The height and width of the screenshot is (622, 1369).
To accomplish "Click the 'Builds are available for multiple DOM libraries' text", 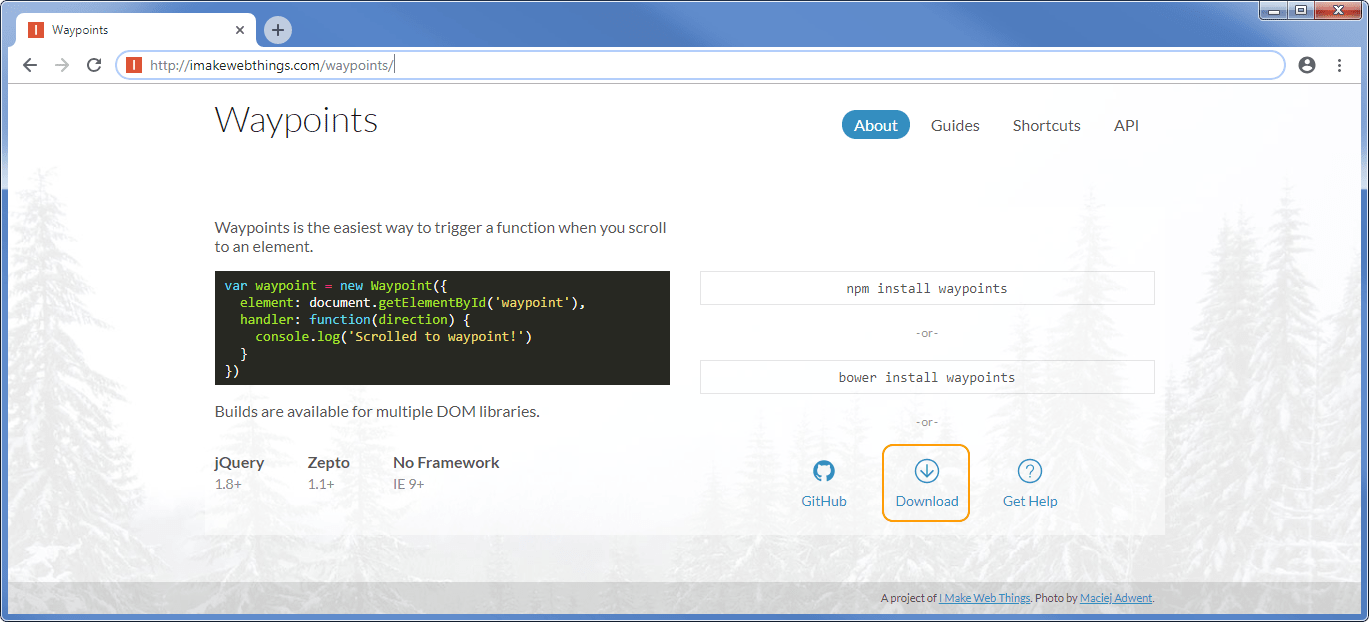I will (x=377, y=411).
